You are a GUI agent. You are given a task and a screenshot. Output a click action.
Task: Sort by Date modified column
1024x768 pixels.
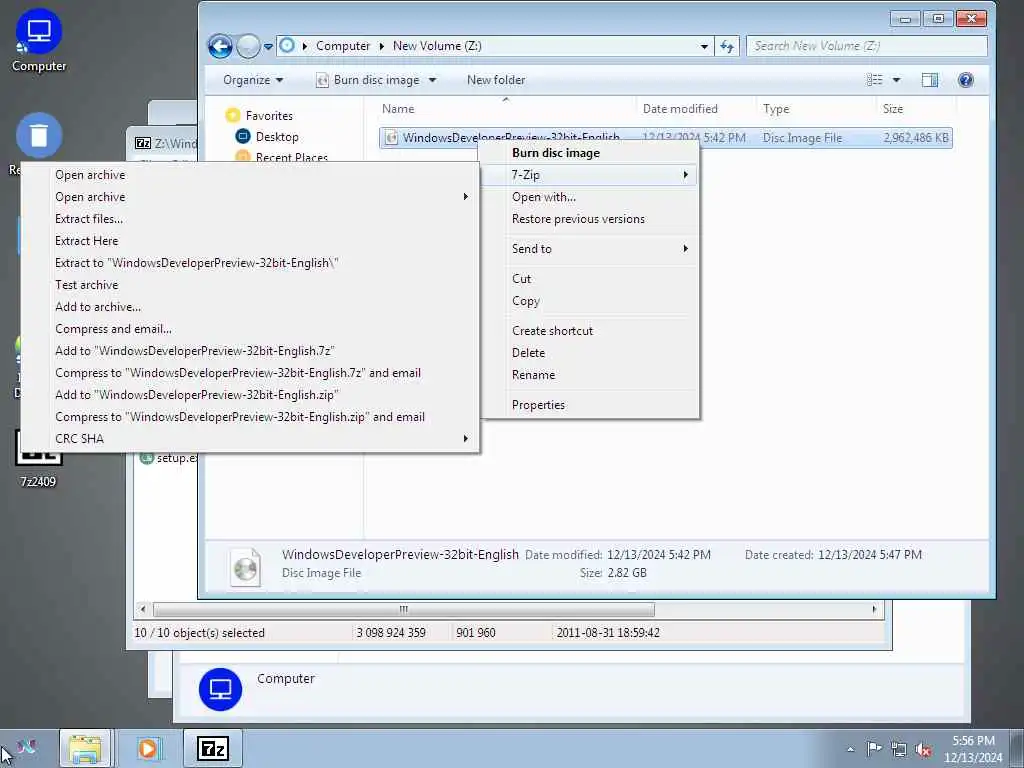(x=696, y=109)
